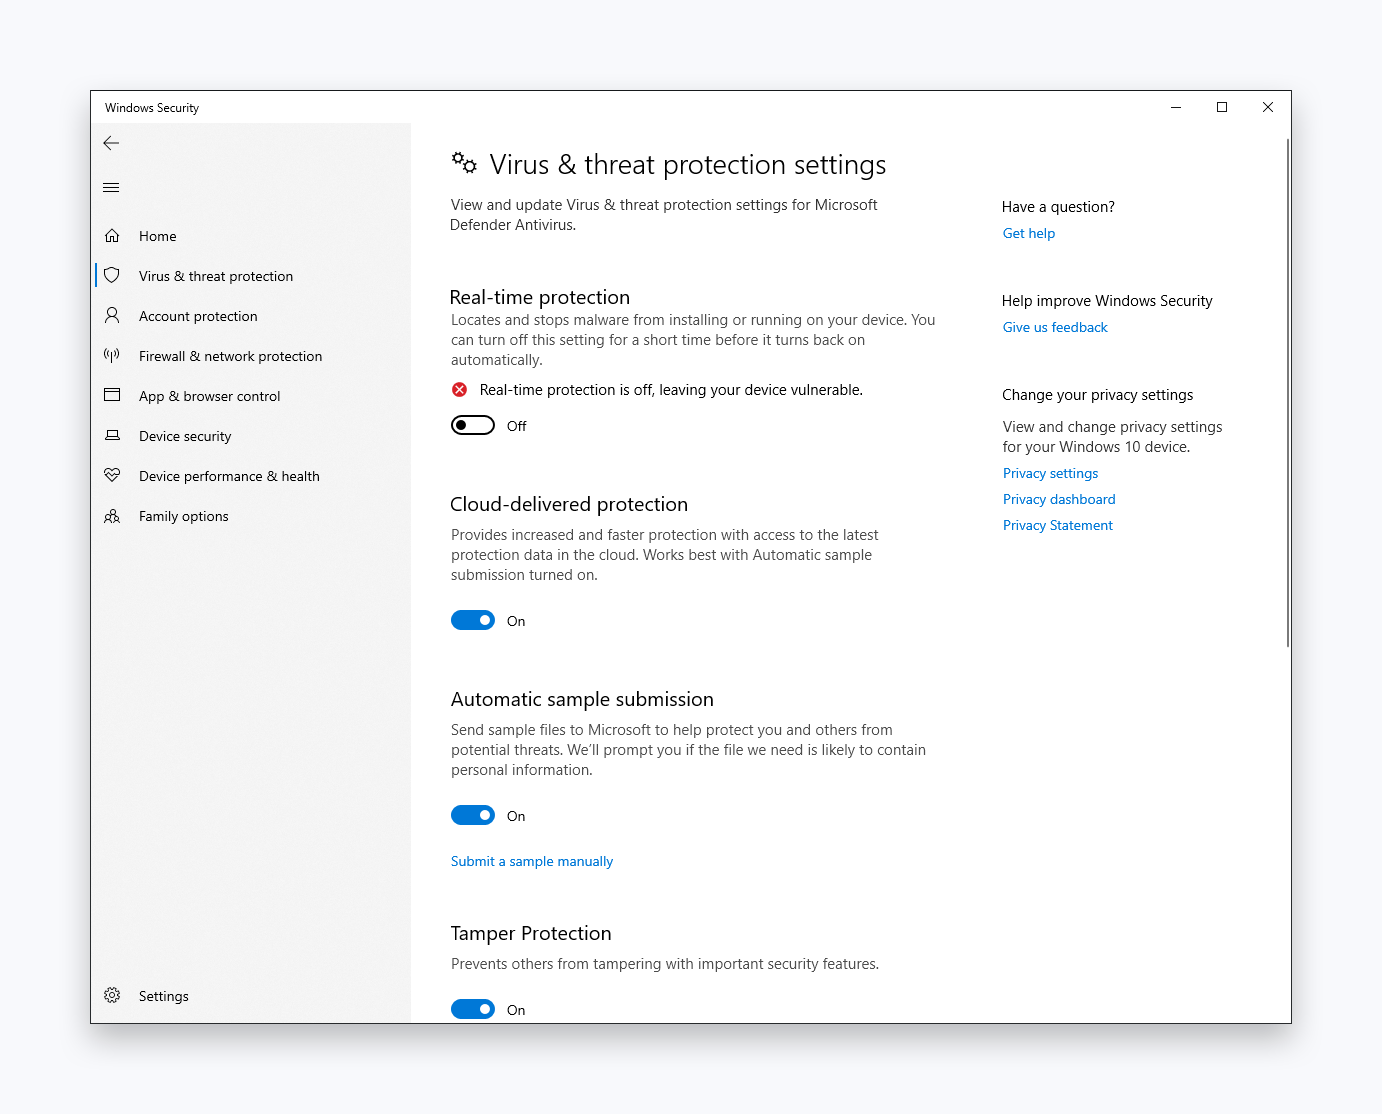This screenshot has height=1114, width=1382.
Task: Turn on Real-time protection toggle
Action: (473, 425)
